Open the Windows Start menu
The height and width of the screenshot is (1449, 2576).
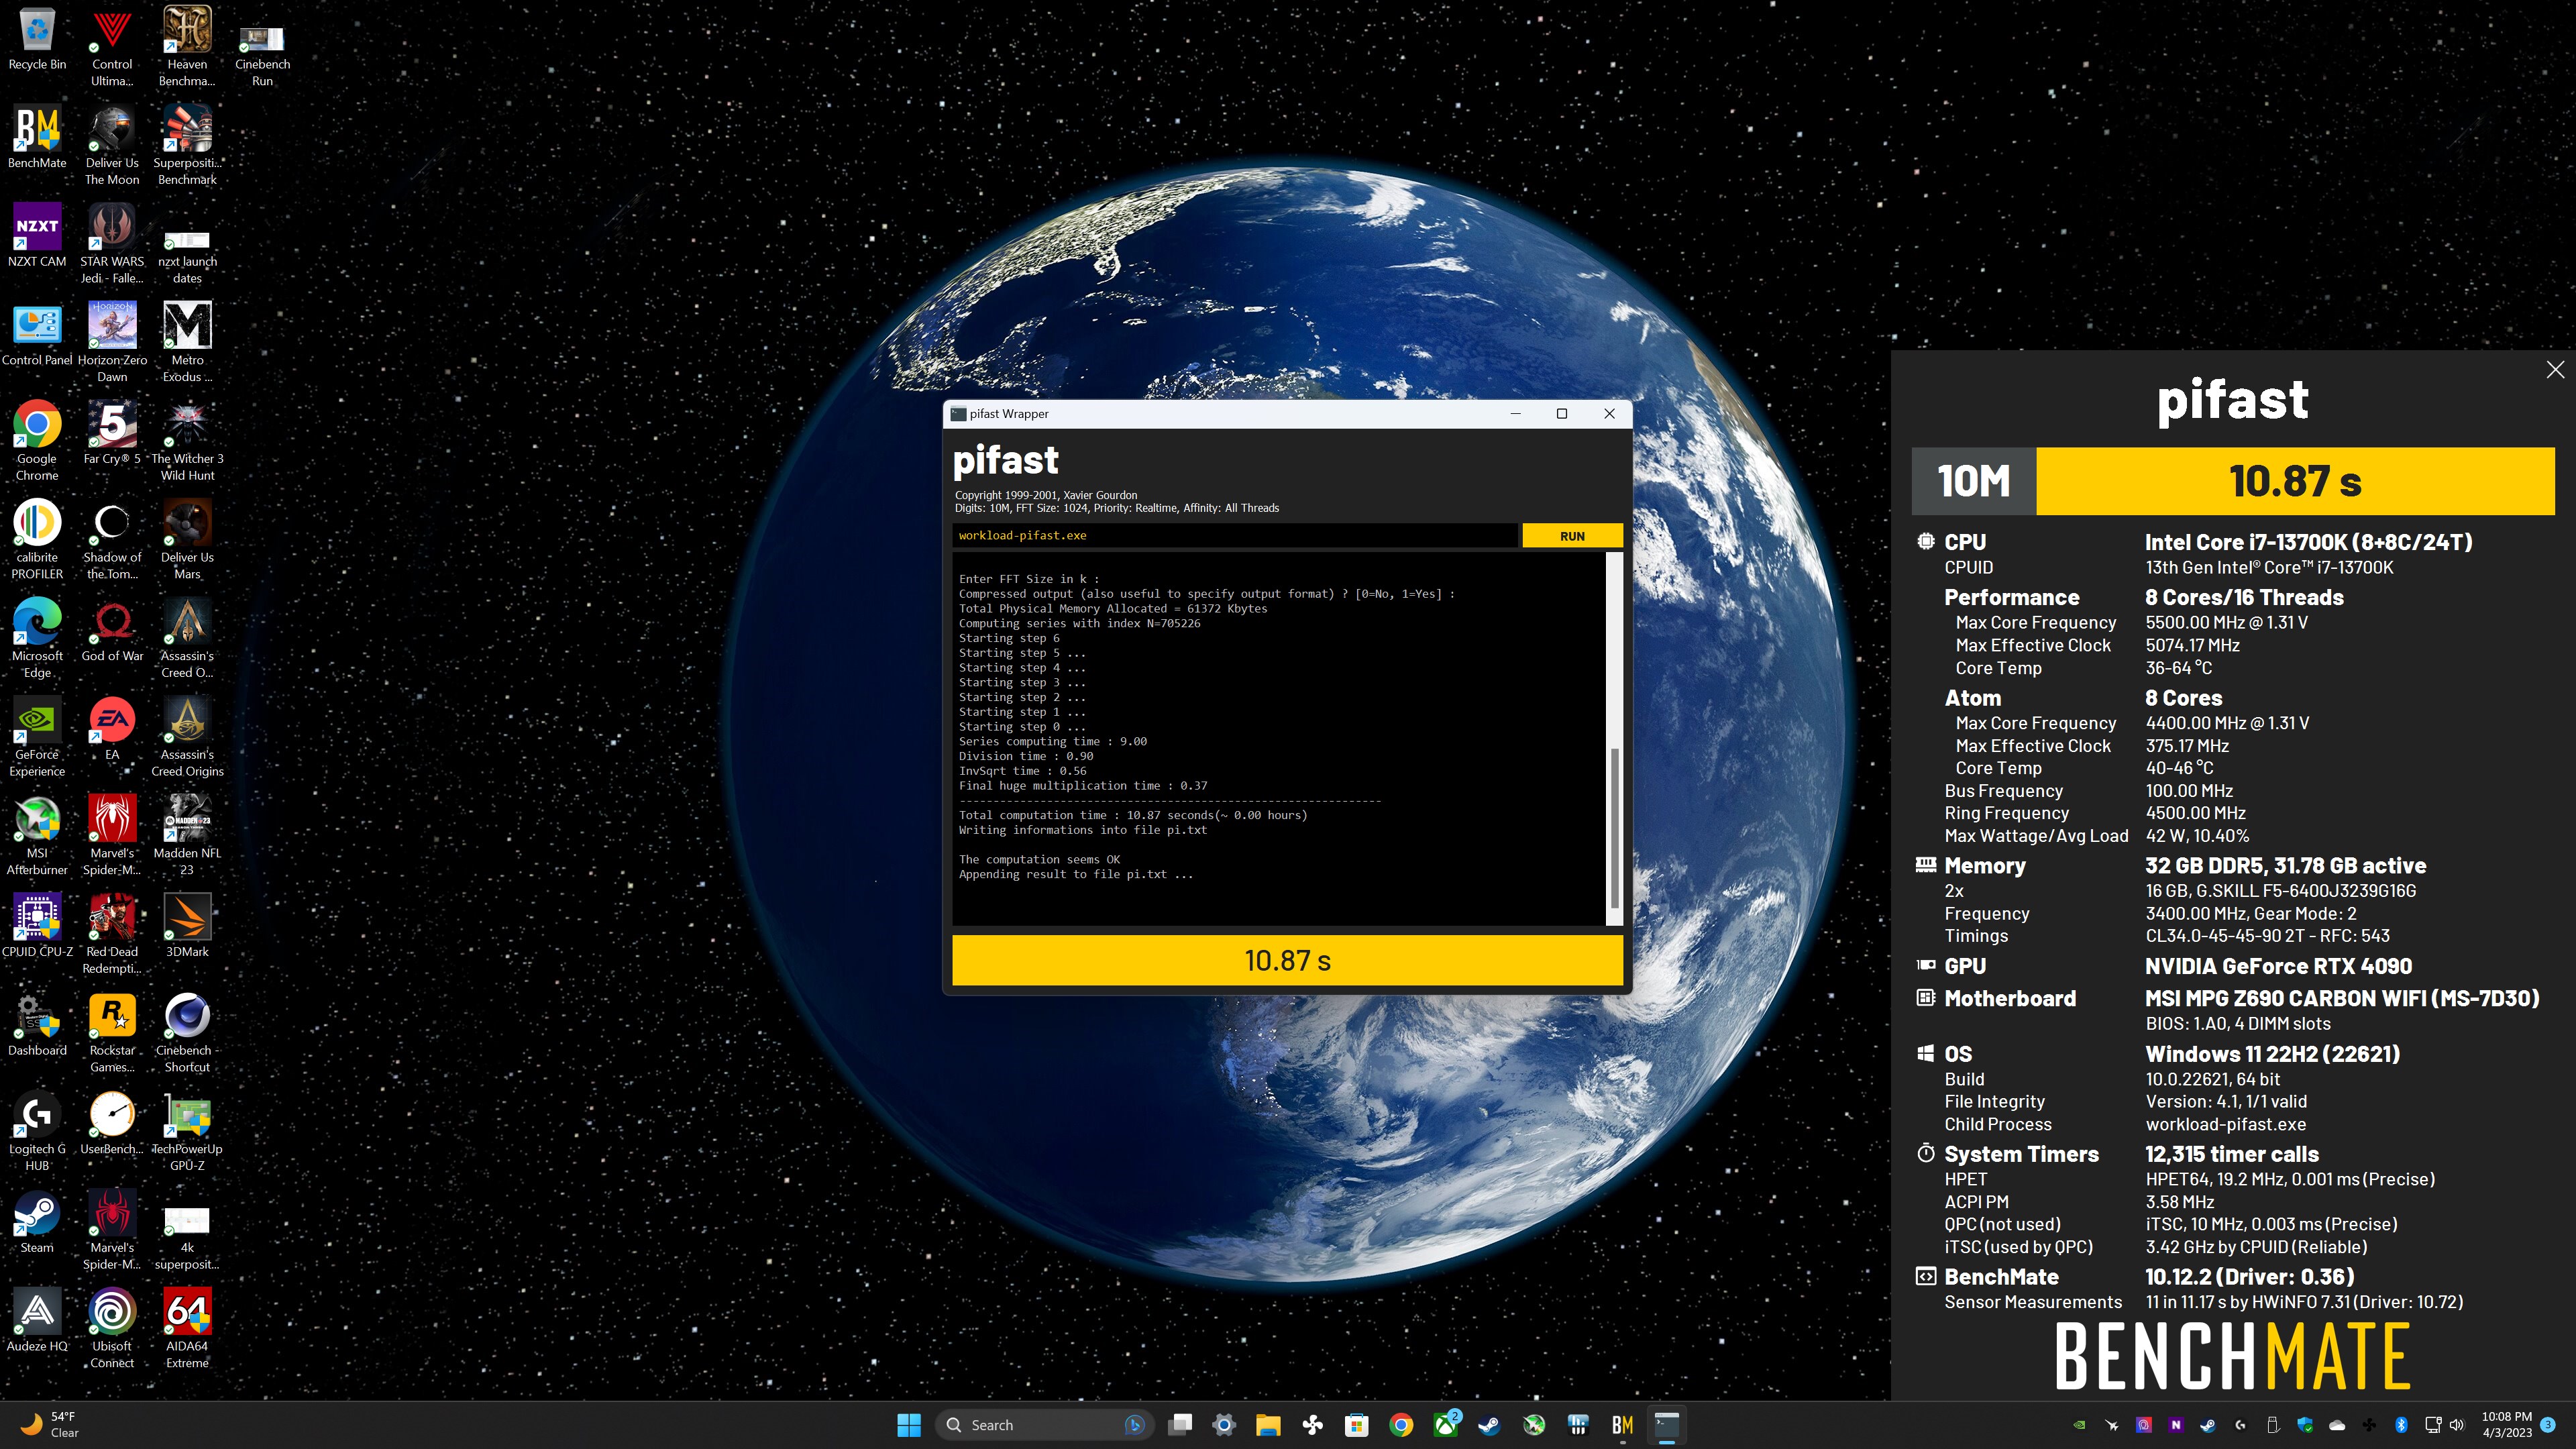click(x=908, y=1425)
